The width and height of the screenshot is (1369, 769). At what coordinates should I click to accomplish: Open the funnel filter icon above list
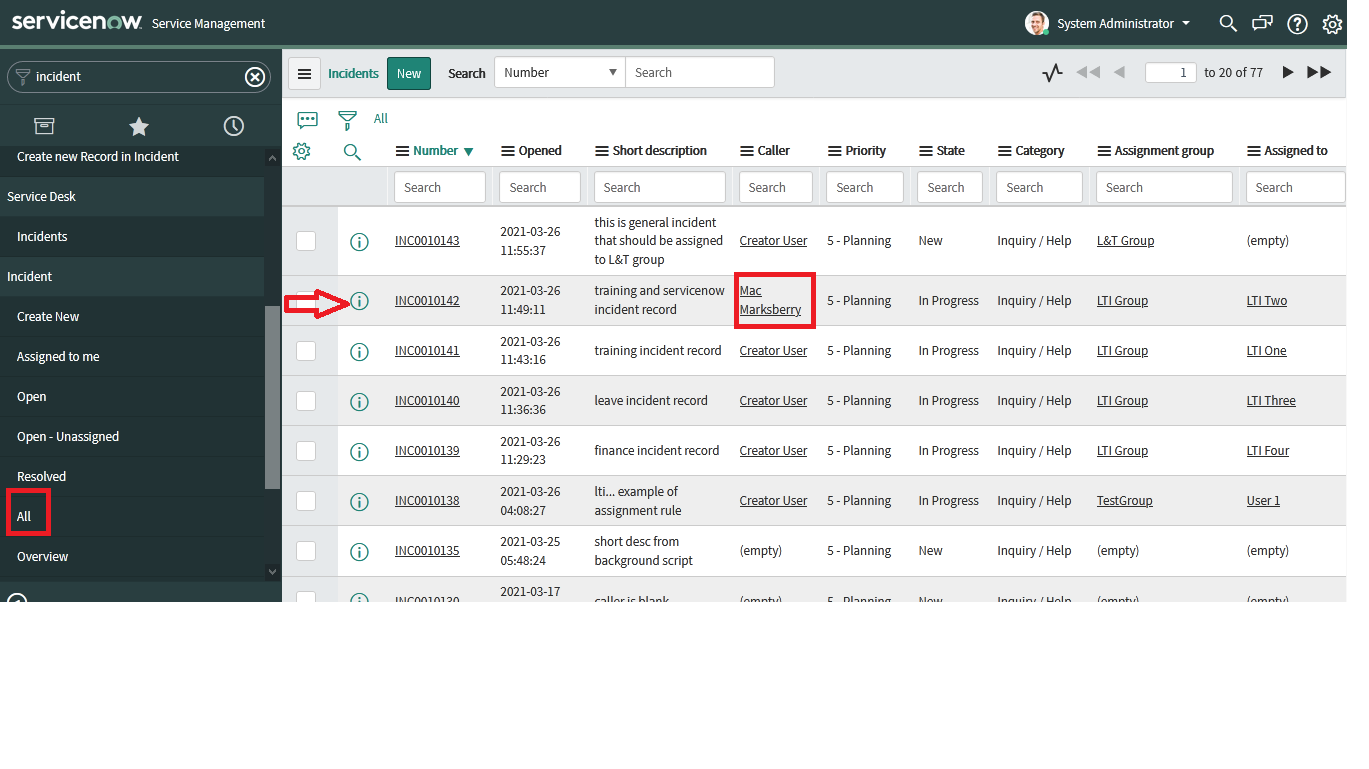(347, 120)
